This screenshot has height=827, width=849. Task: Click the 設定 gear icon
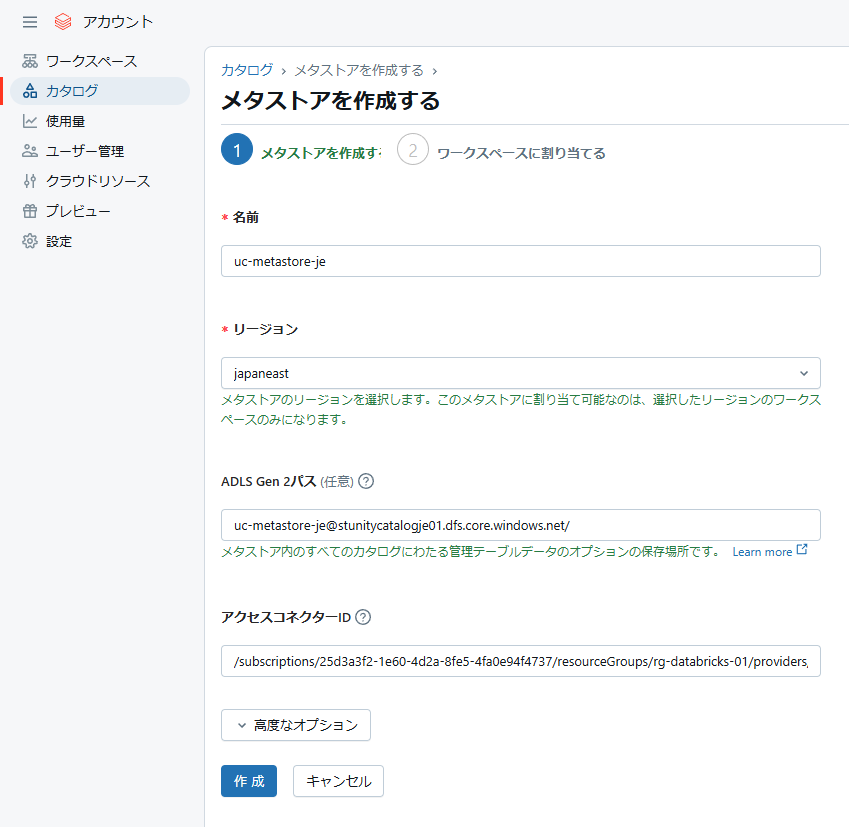click(30, 241)
